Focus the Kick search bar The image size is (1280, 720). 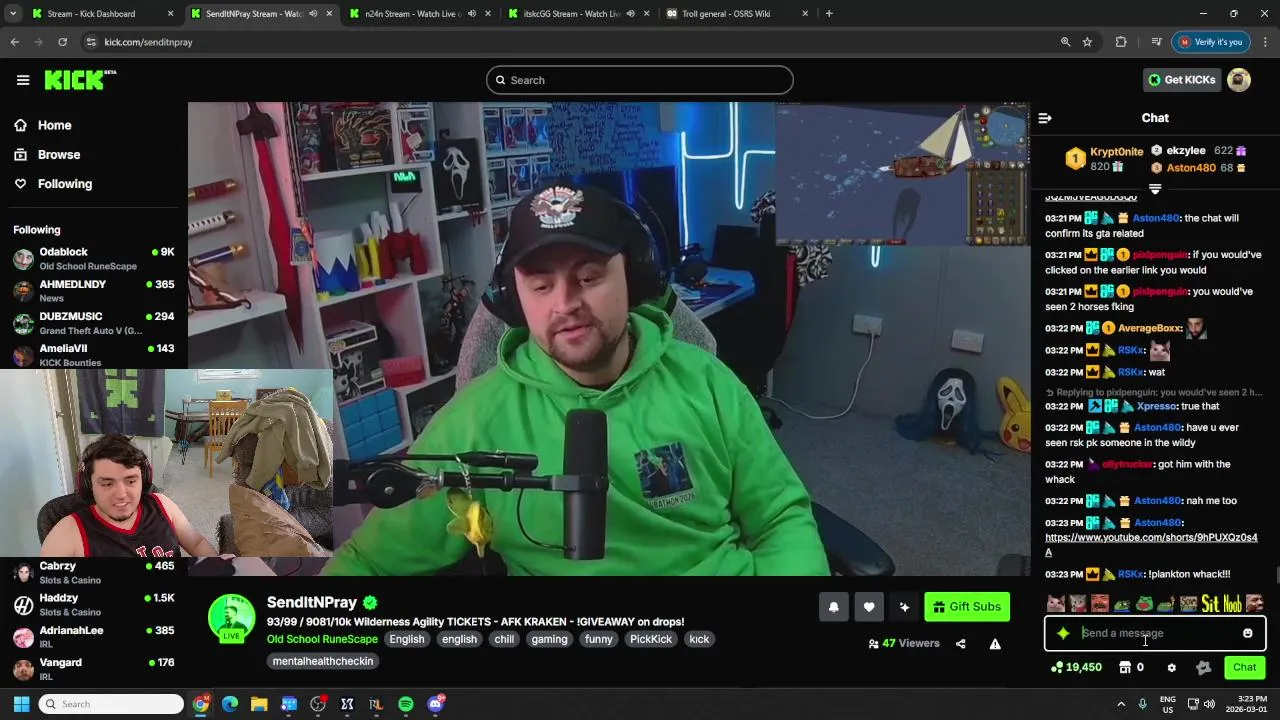tap(640, 80)
